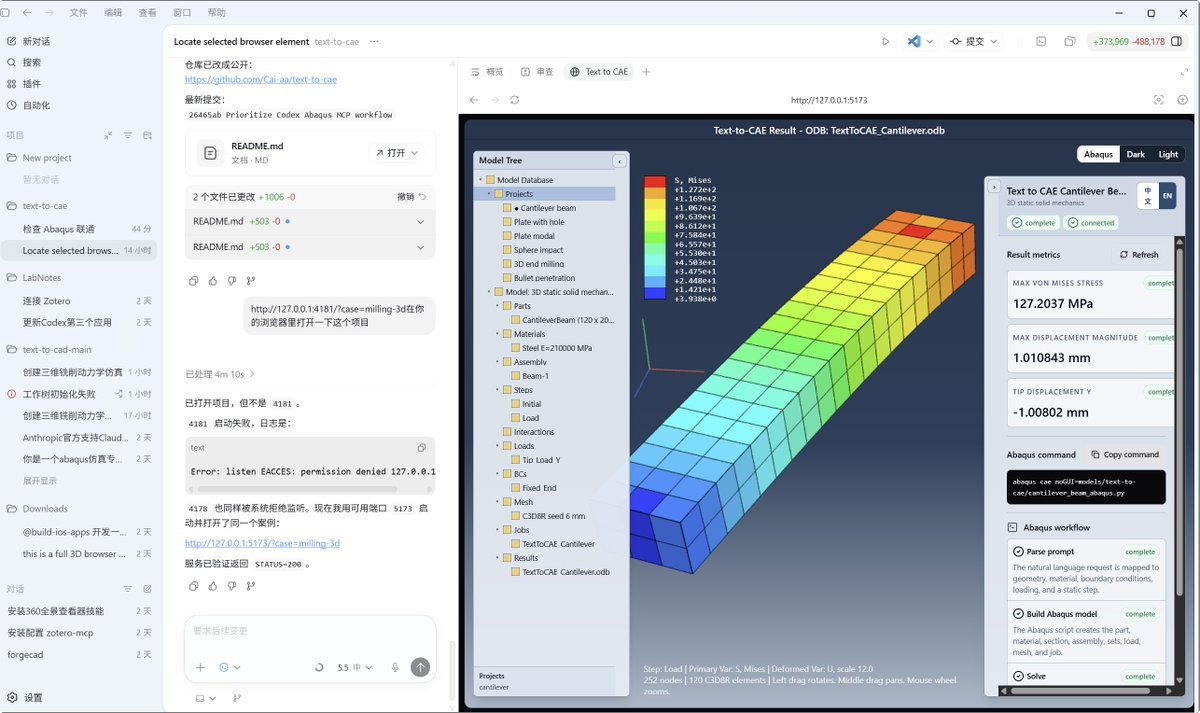Switch to the 概览 tab
1200x713 pixels.
[487, 72]
